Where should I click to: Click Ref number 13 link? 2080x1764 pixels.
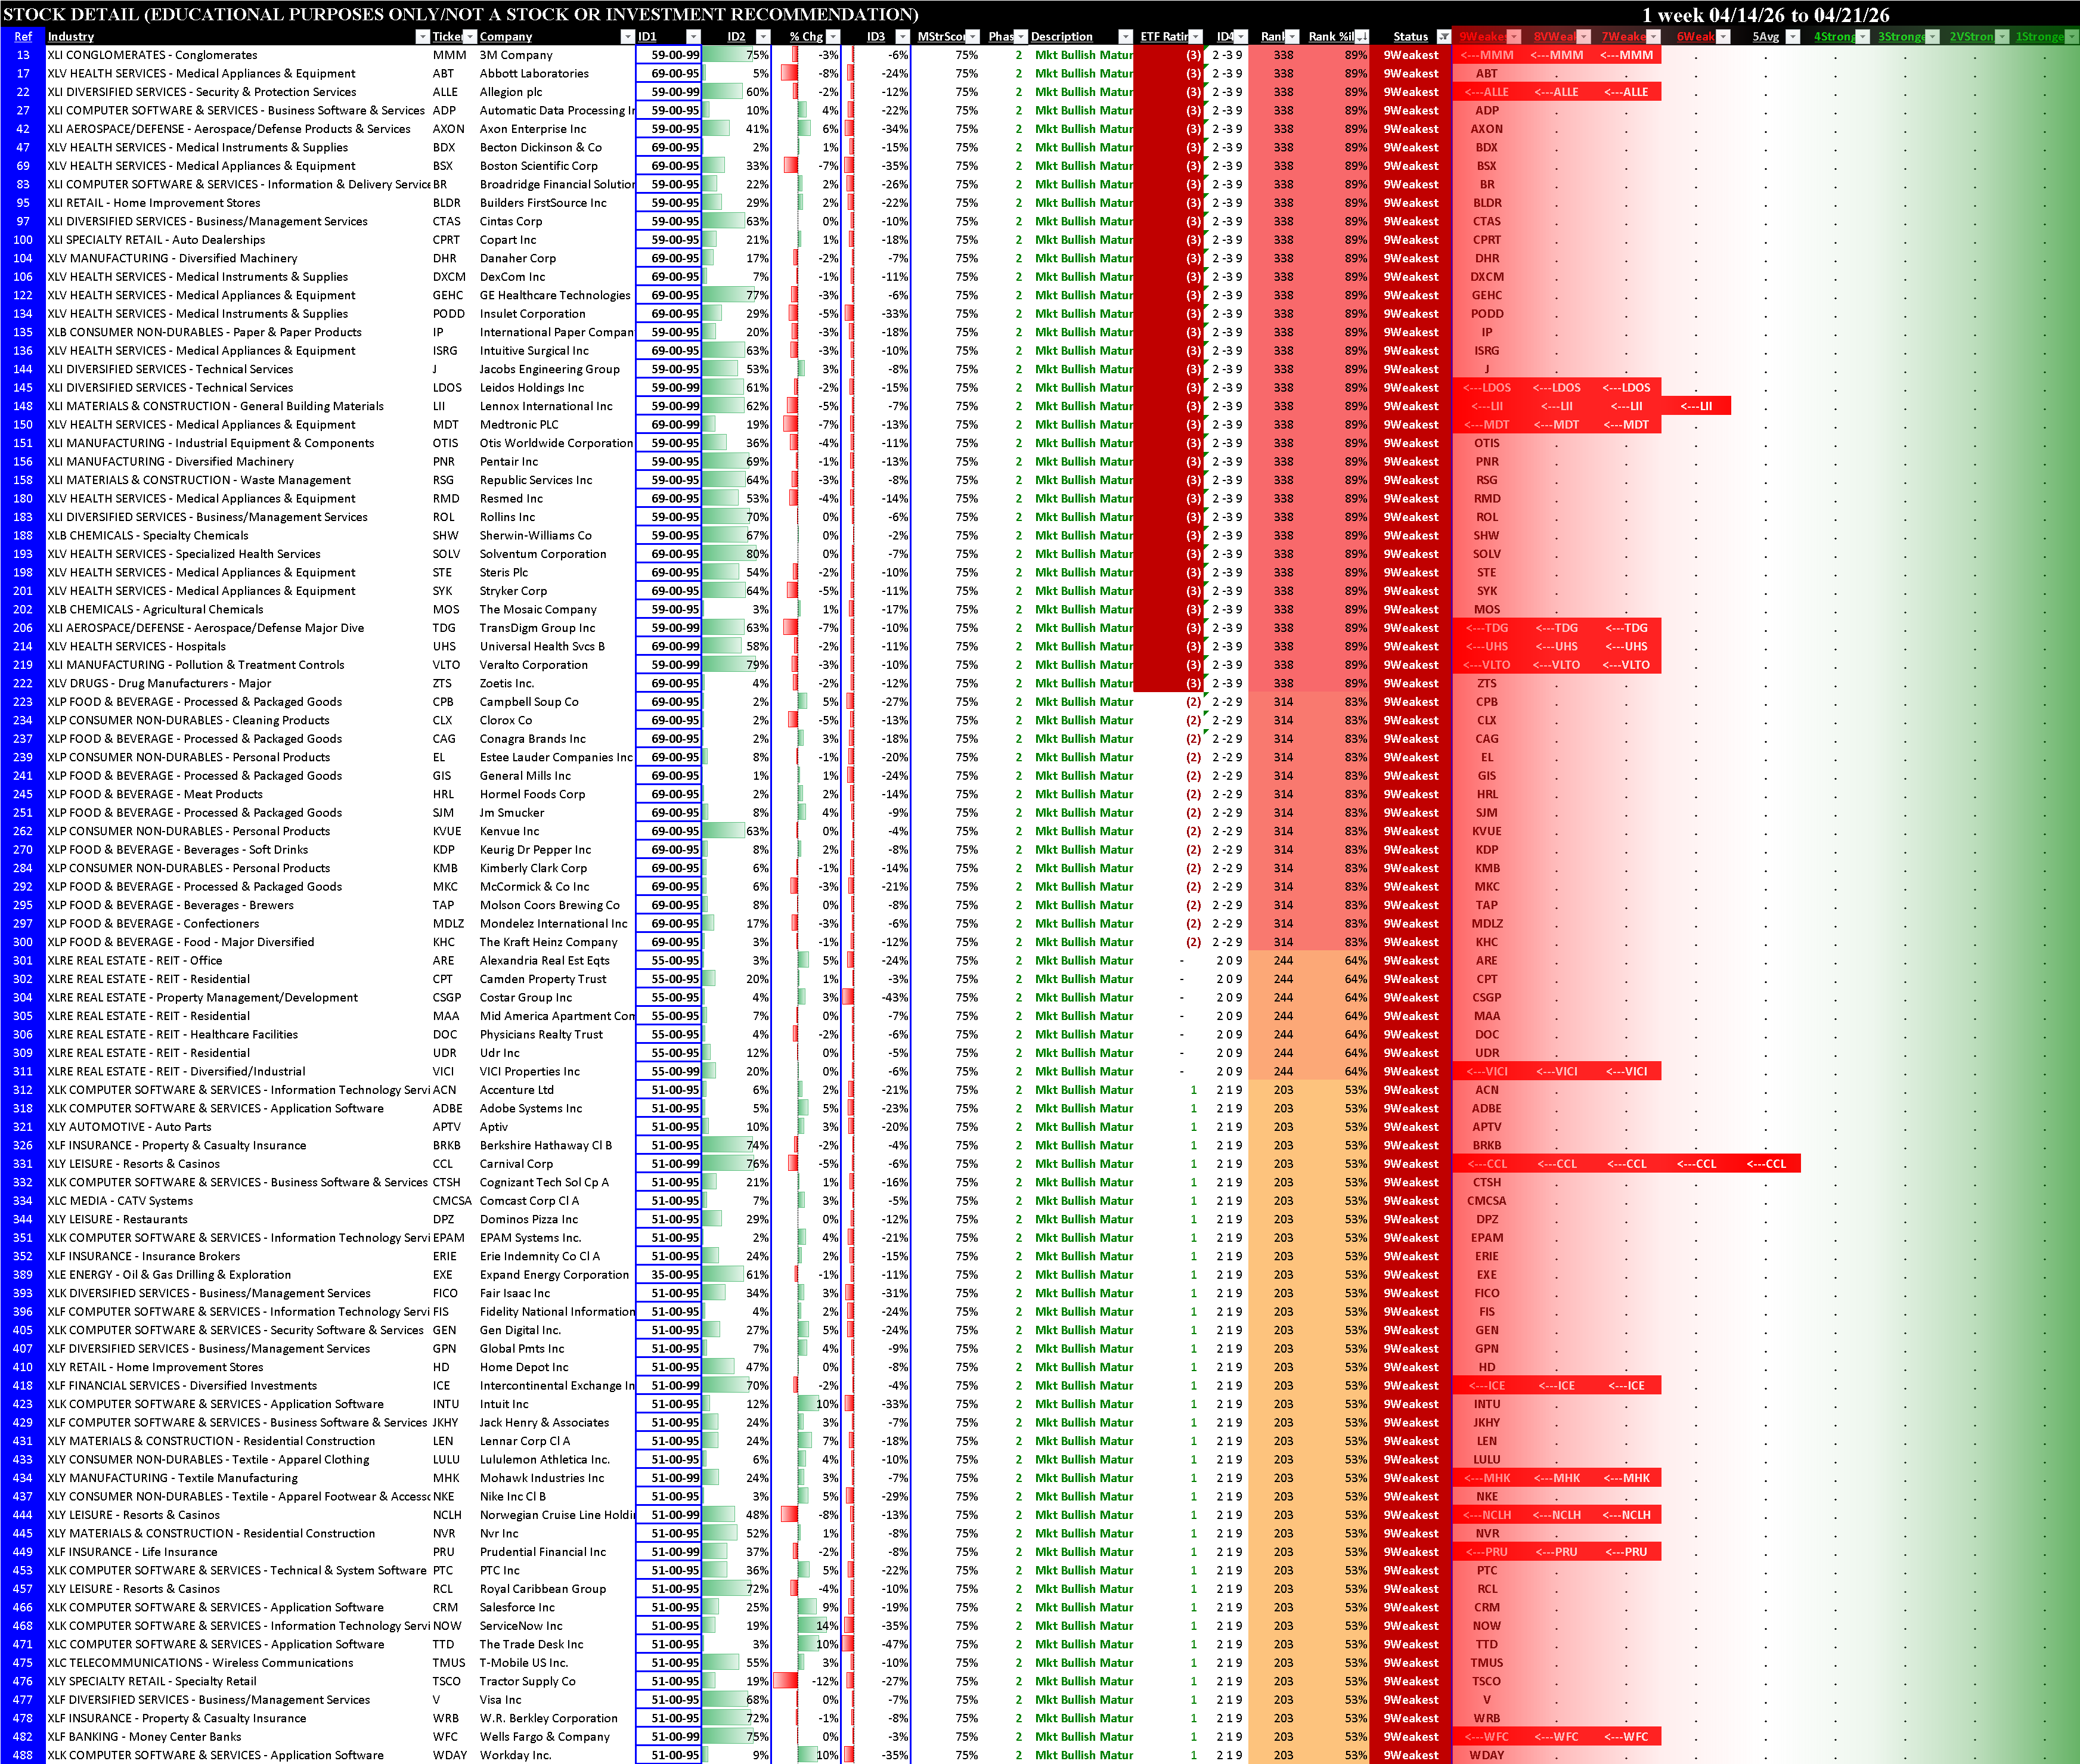point(23,55)
